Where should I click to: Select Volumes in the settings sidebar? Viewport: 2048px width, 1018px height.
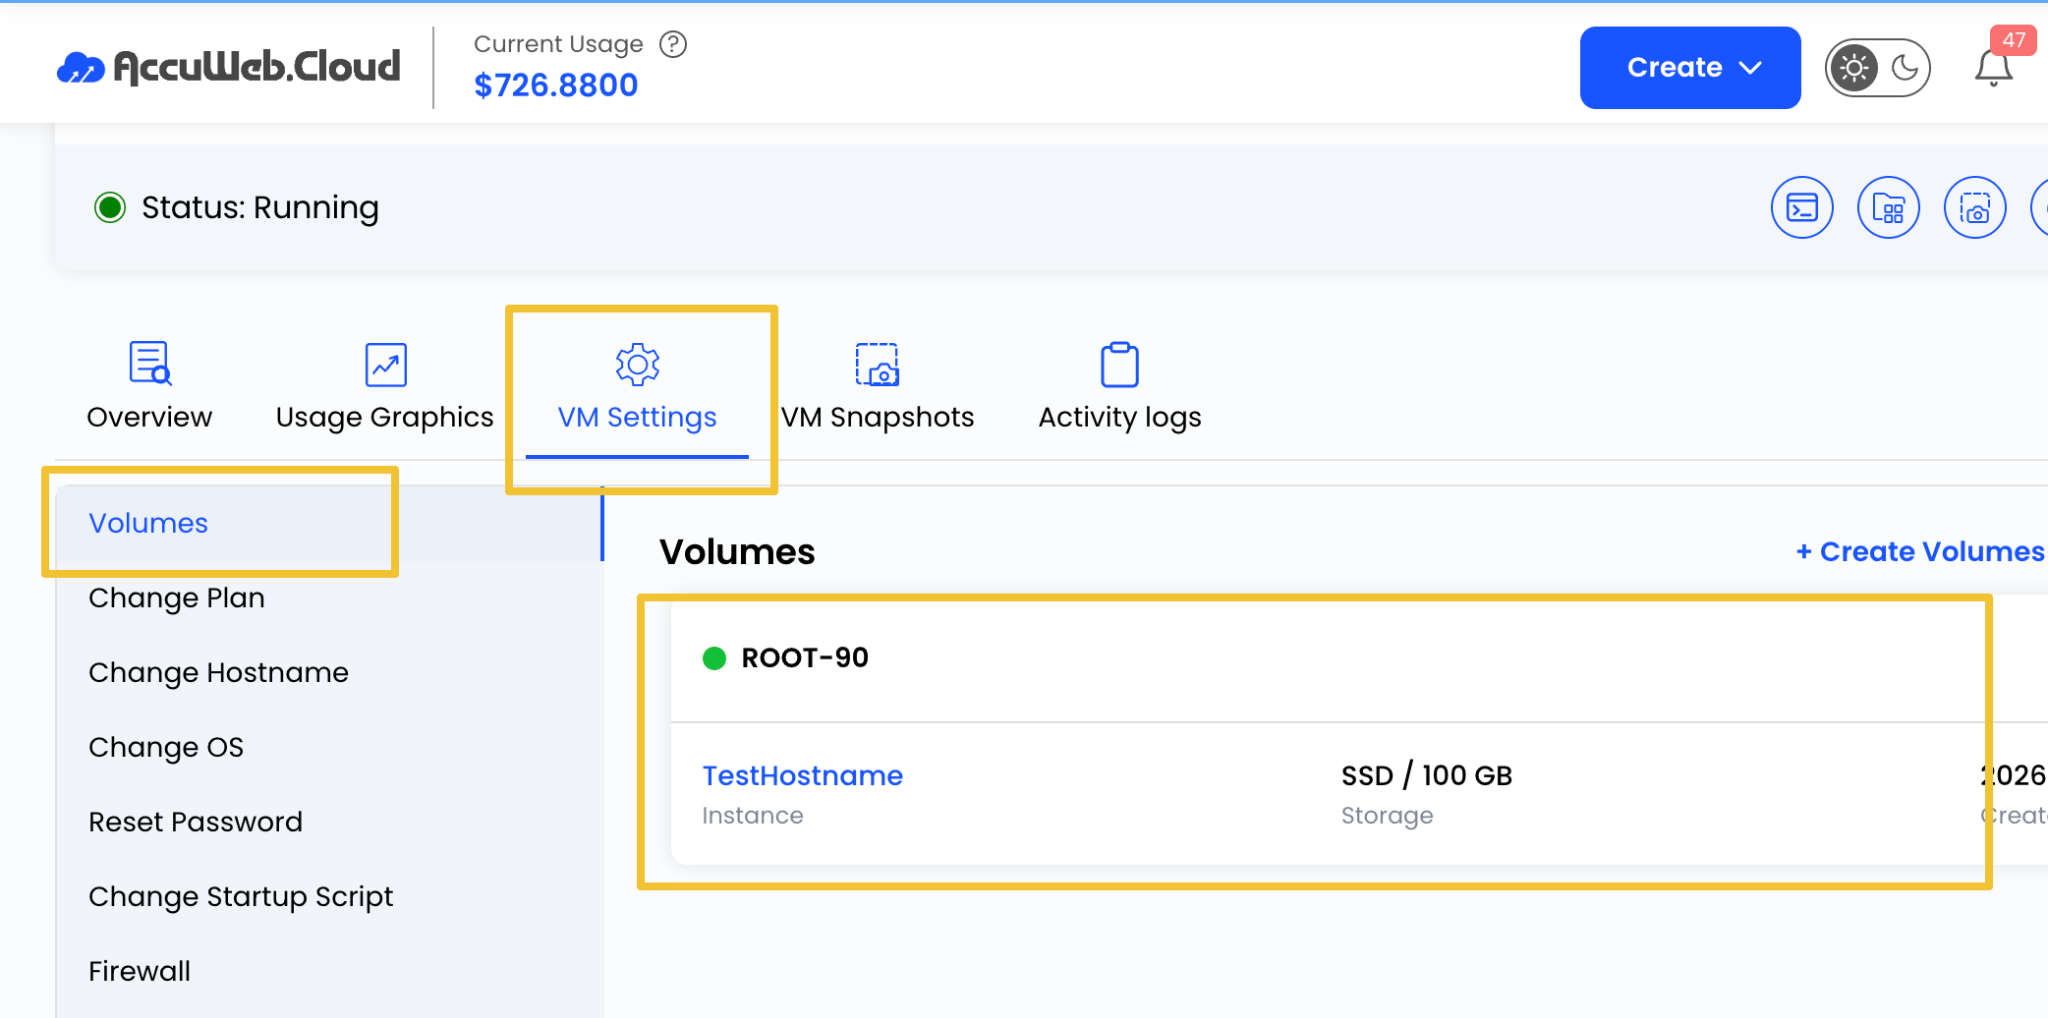click(329, 523)
